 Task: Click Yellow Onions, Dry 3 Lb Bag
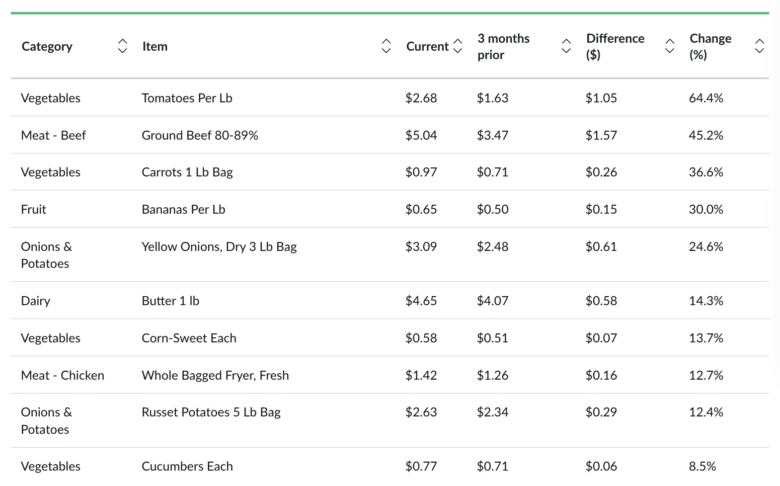point(219,246)
